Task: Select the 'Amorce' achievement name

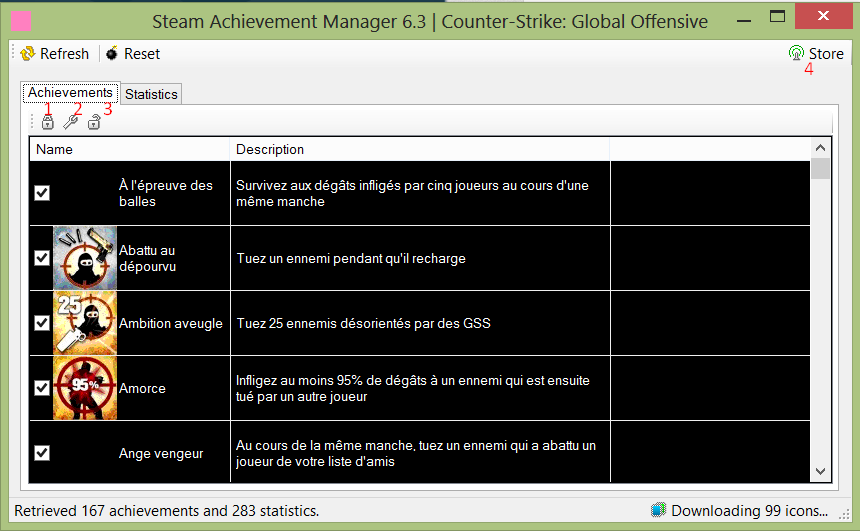Action: tap(142, 388)
